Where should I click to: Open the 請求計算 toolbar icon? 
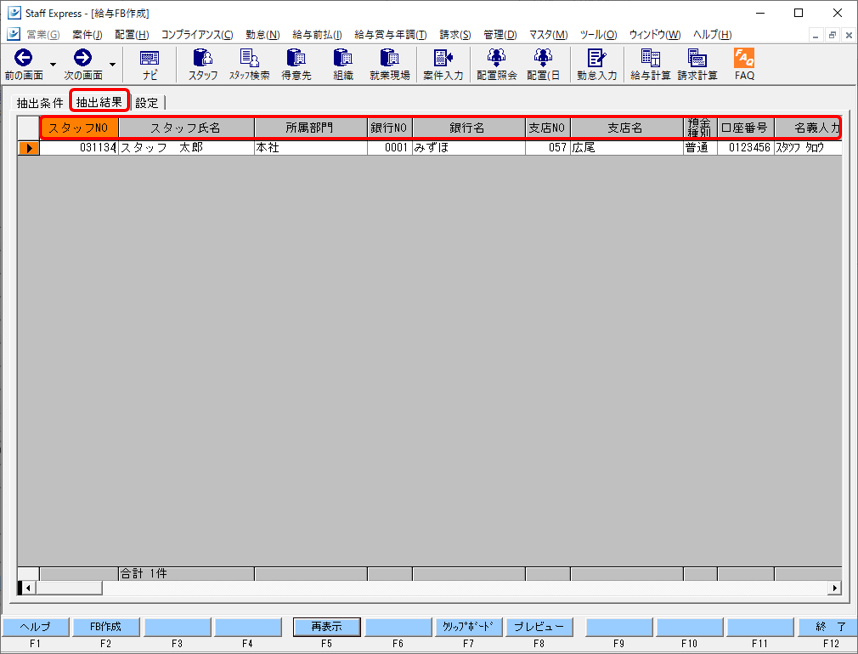pos(697,57)
